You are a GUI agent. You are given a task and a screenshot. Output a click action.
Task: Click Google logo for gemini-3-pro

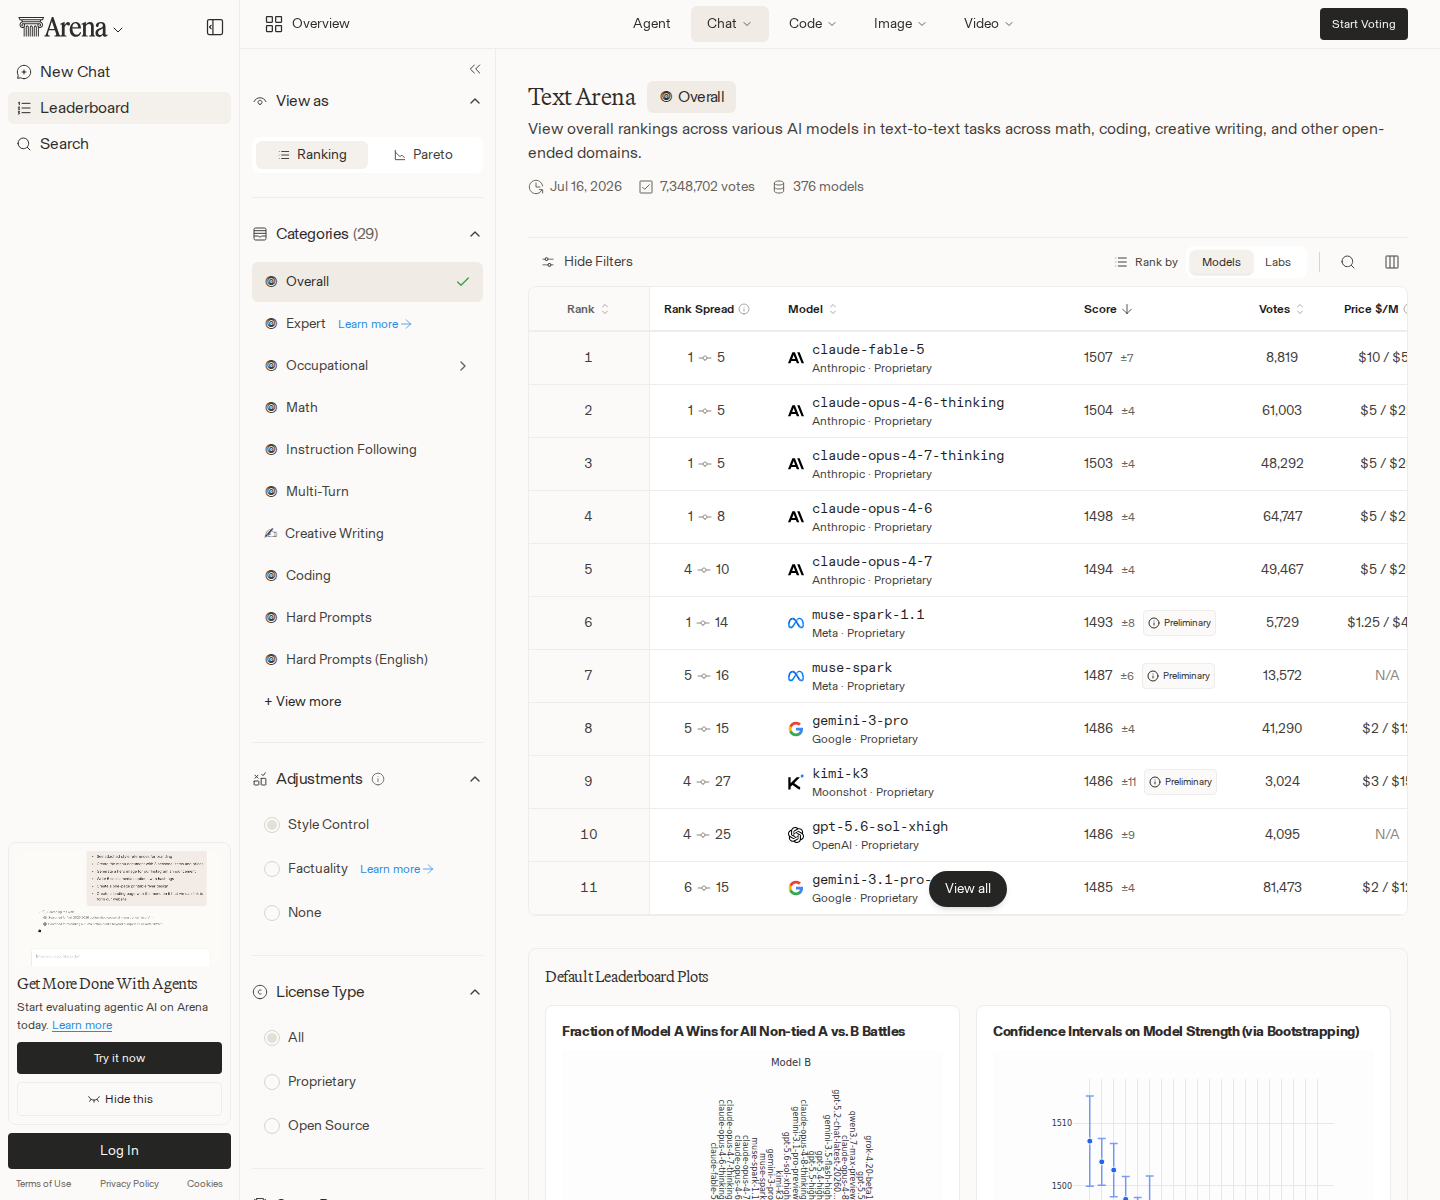(796, 729)
